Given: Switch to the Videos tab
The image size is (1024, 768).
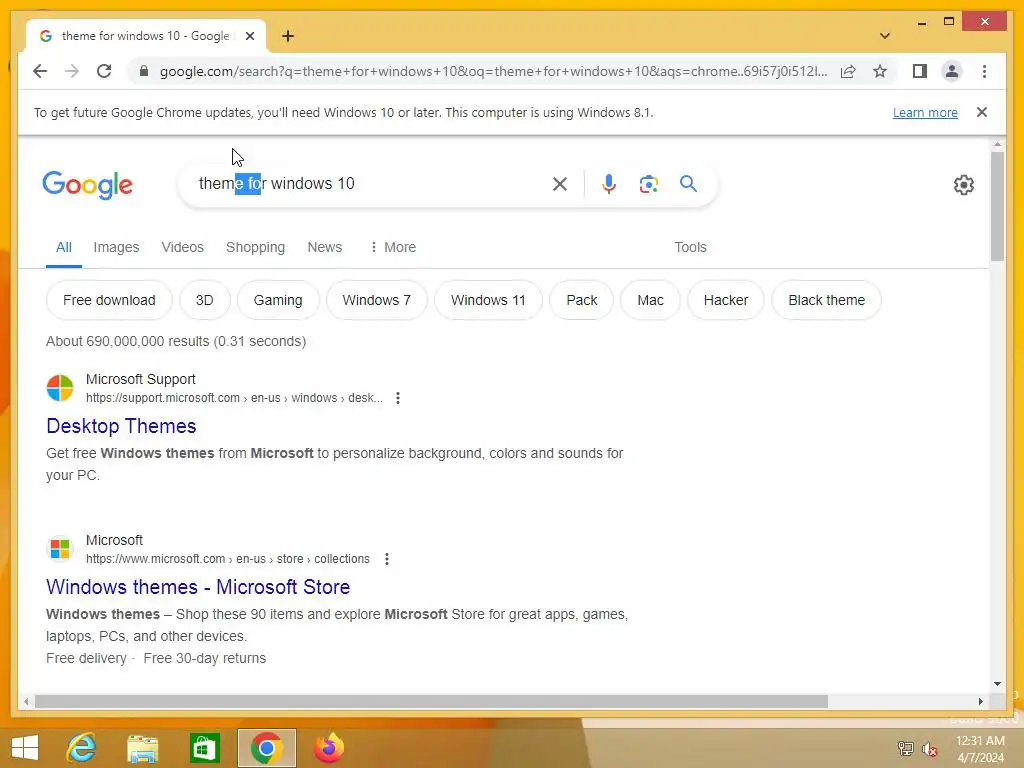Looking at the screenshot, I should click(x=182, y=247).
